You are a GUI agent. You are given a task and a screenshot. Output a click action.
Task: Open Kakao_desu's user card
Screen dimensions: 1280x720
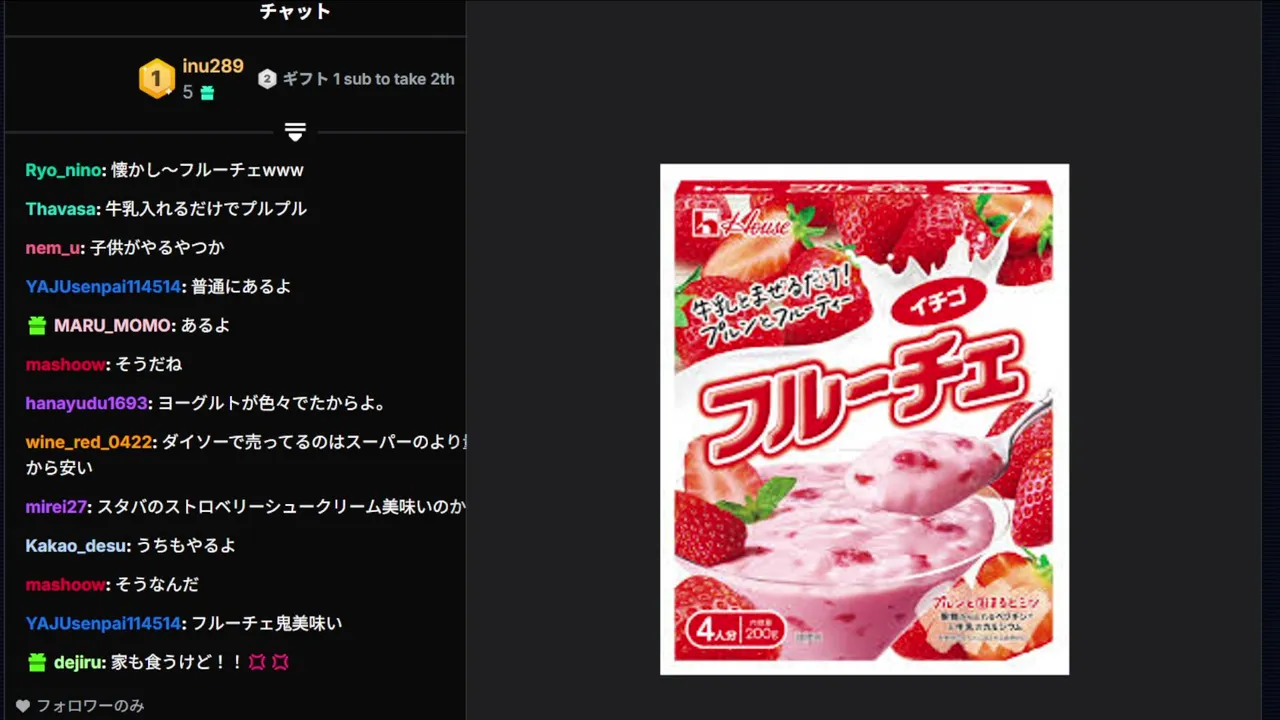pos(76,546)
